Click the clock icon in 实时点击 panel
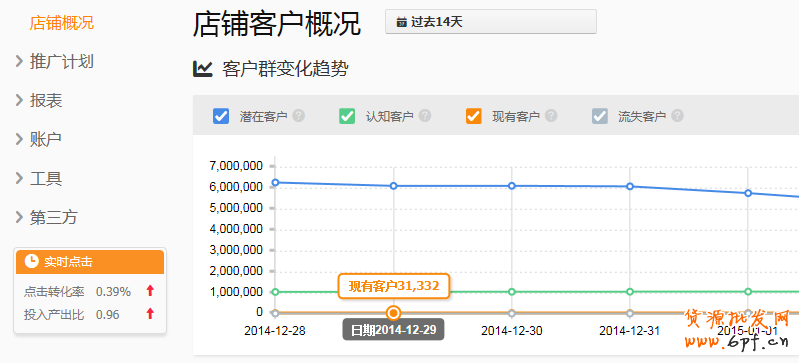Image resolution: width=799 pixels, height=363 pixels. (x=32, y=262)
